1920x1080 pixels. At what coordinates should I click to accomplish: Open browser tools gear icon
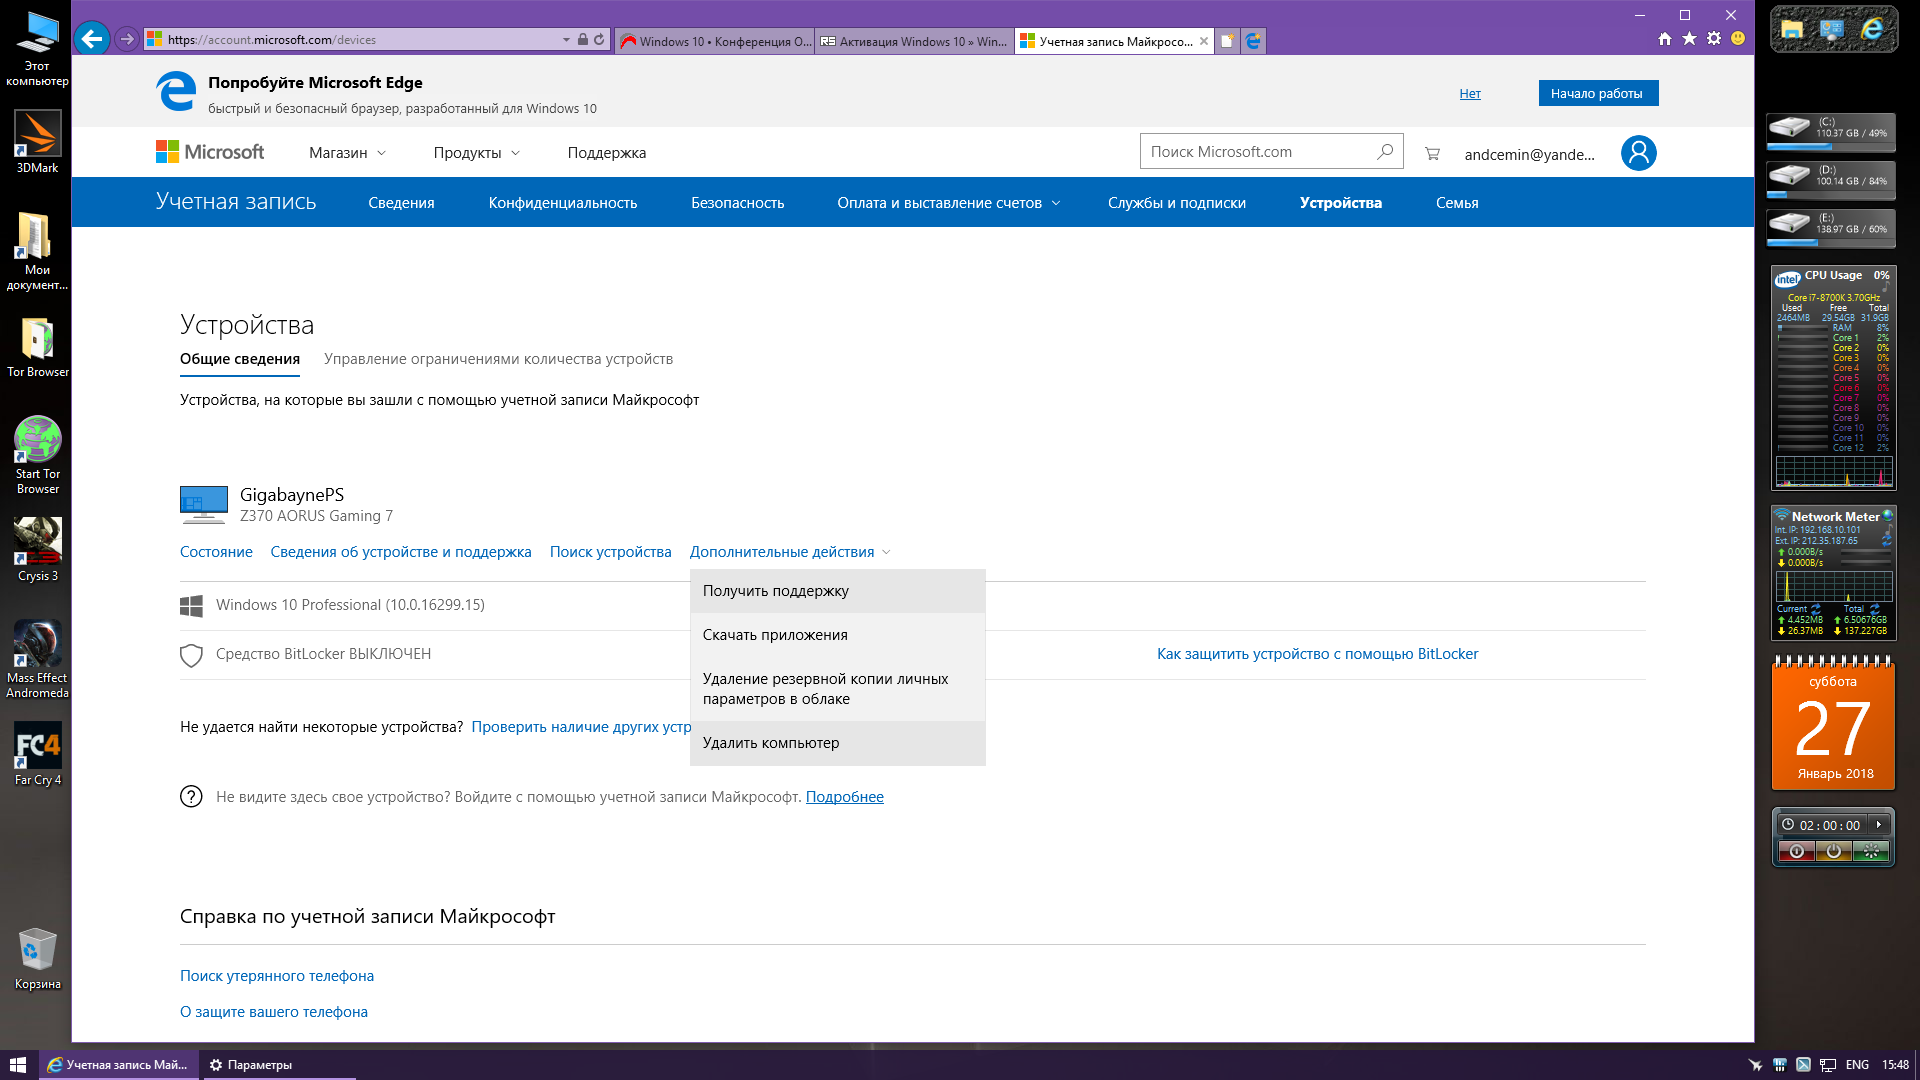[1714, 39]
